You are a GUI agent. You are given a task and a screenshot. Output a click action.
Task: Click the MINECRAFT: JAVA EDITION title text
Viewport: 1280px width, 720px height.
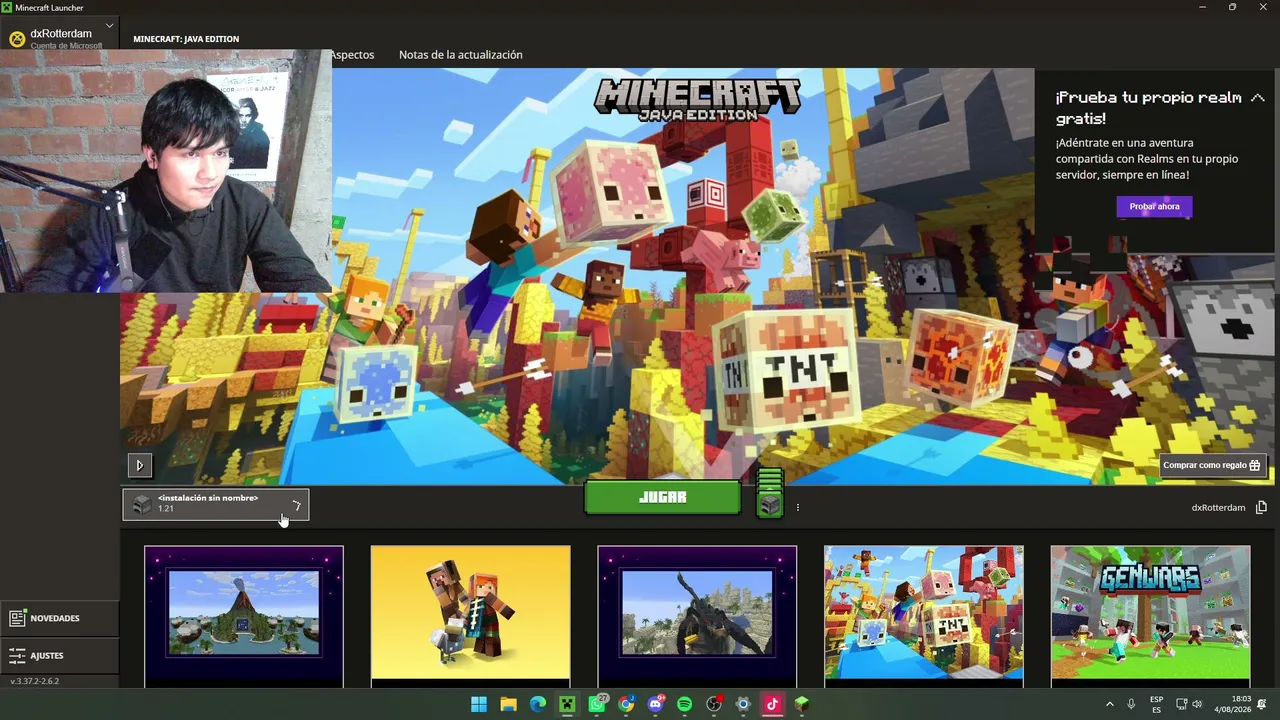(x=186, y=39)
